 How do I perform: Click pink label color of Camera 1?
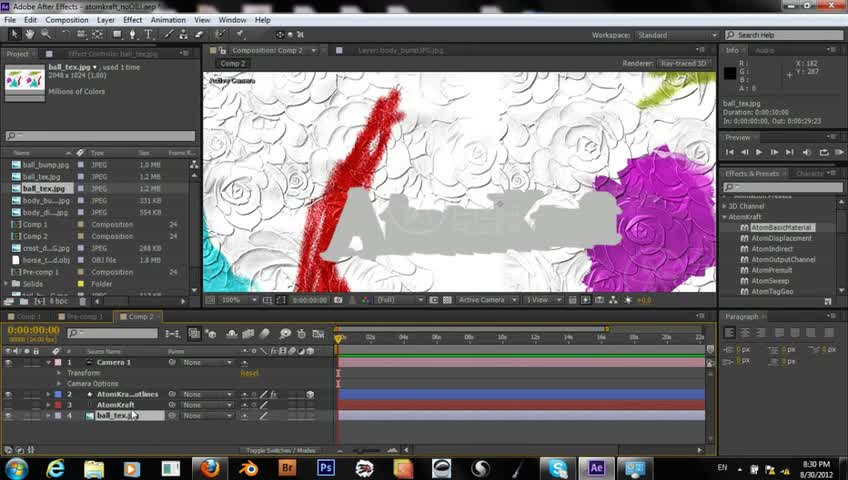[58, 363]
